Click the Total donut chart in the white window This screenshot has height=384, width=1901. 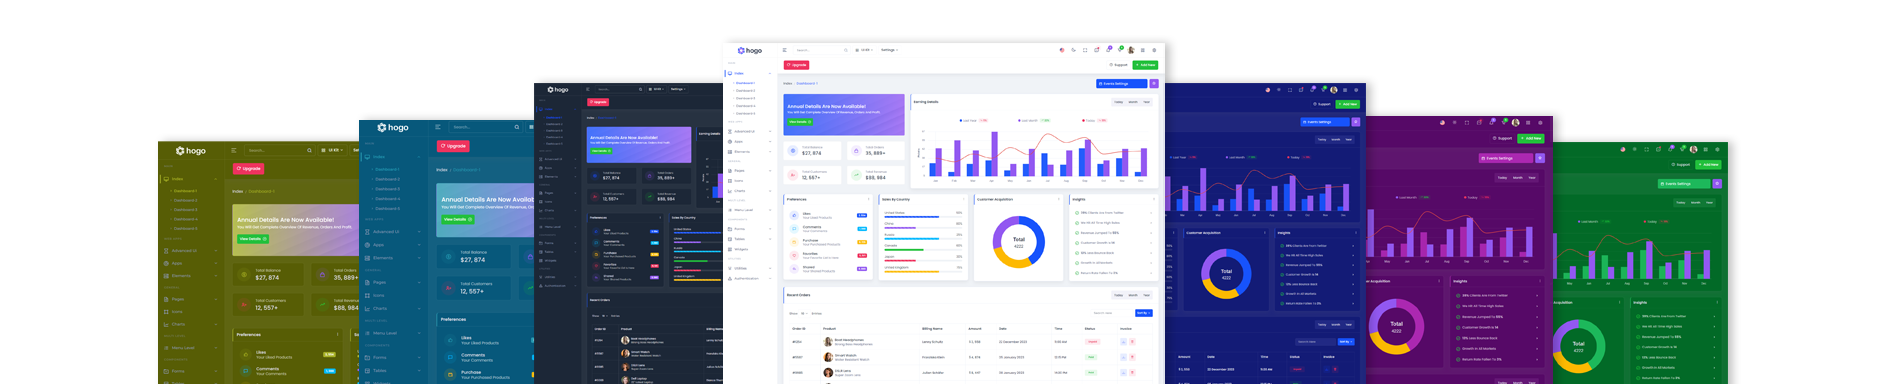[1019, 242]
